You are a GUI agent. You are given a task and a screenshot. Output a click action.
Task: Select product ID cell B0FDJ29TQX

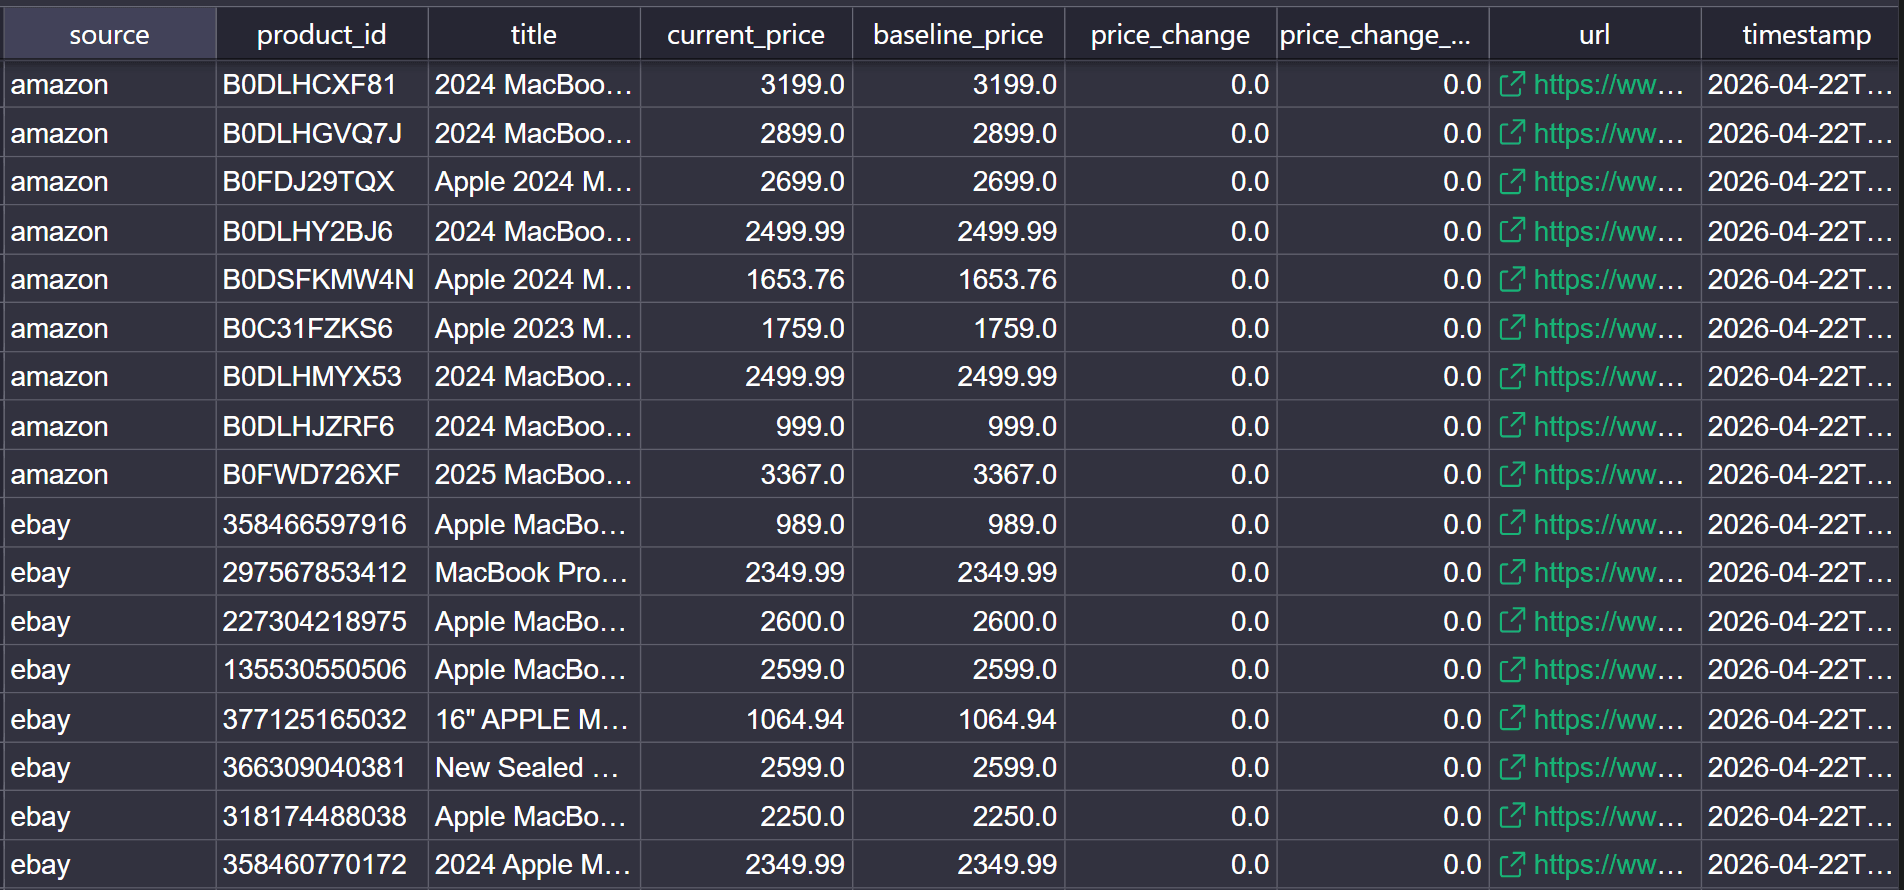322,181
